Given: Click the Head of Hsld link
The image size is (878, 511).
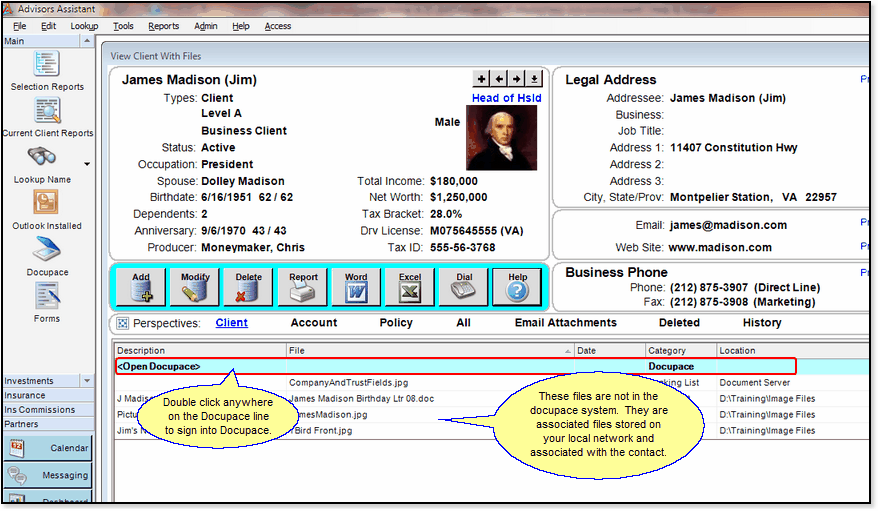Looking at the screenshot, I should [x=506, y=98].
